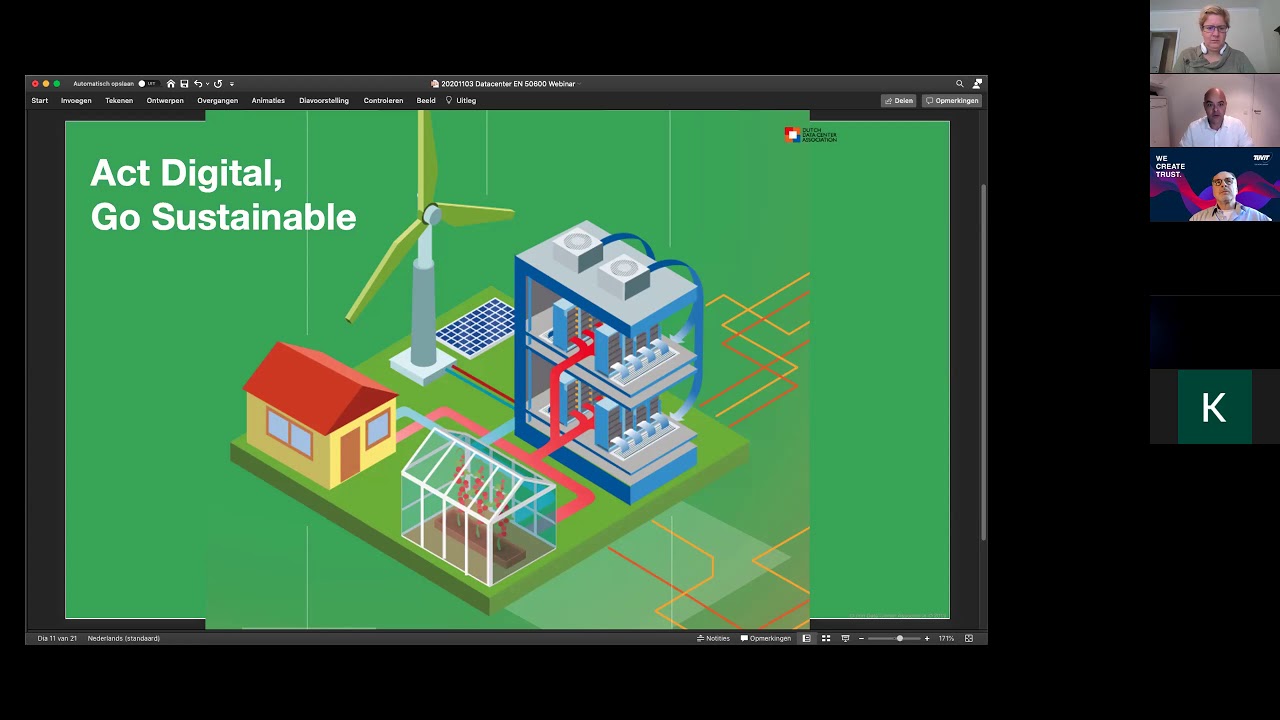The image size is (1280, 720).
Task: Click the Opmerkingen button in ribbon
Action: point(951,101)
